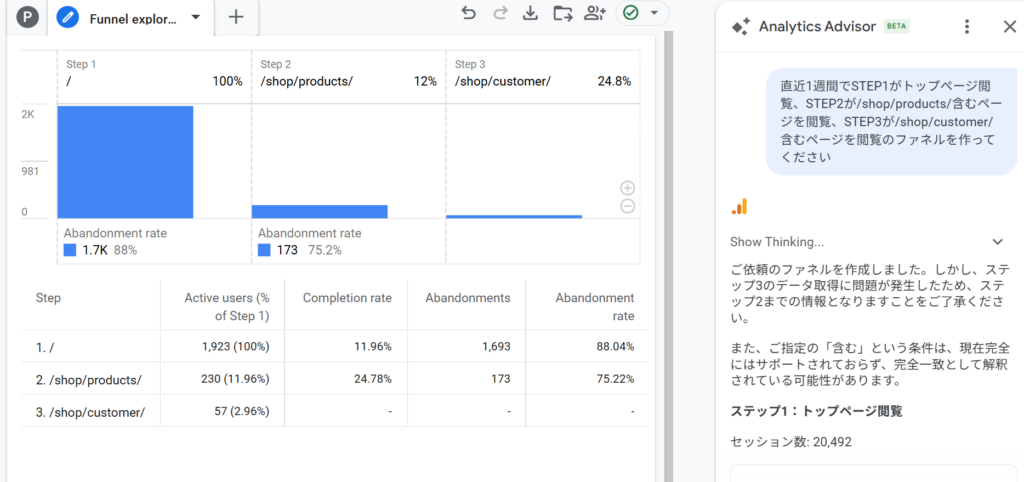Share exploration with add-user icon
This screenshot has height=482, width=1024.
(x=595, y=14)
